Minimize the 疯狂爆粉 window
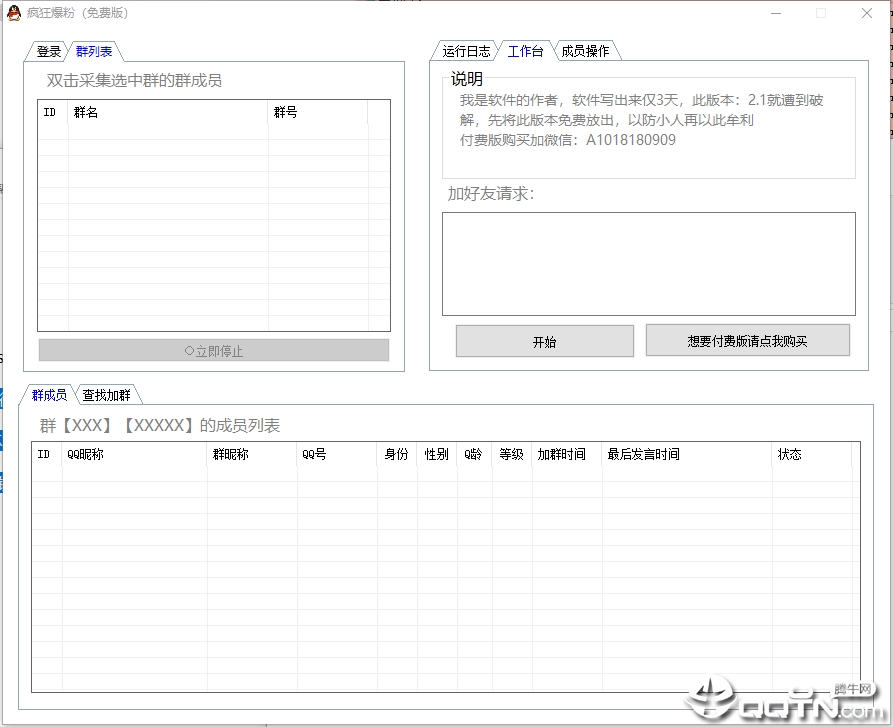 pos(776,13)
